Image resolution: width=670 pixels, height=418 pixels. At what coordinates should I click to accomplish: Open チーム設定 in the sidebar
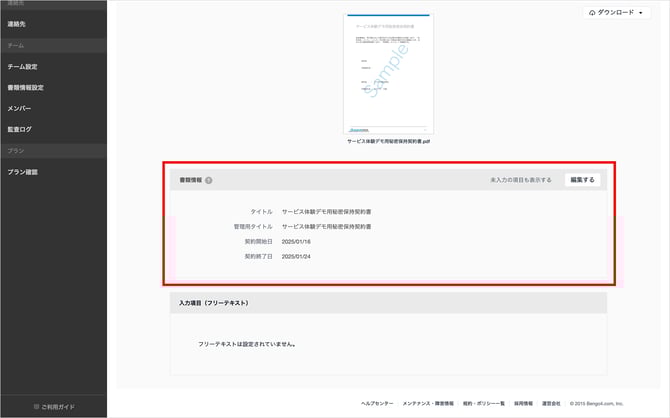click(x=22, y=67)
